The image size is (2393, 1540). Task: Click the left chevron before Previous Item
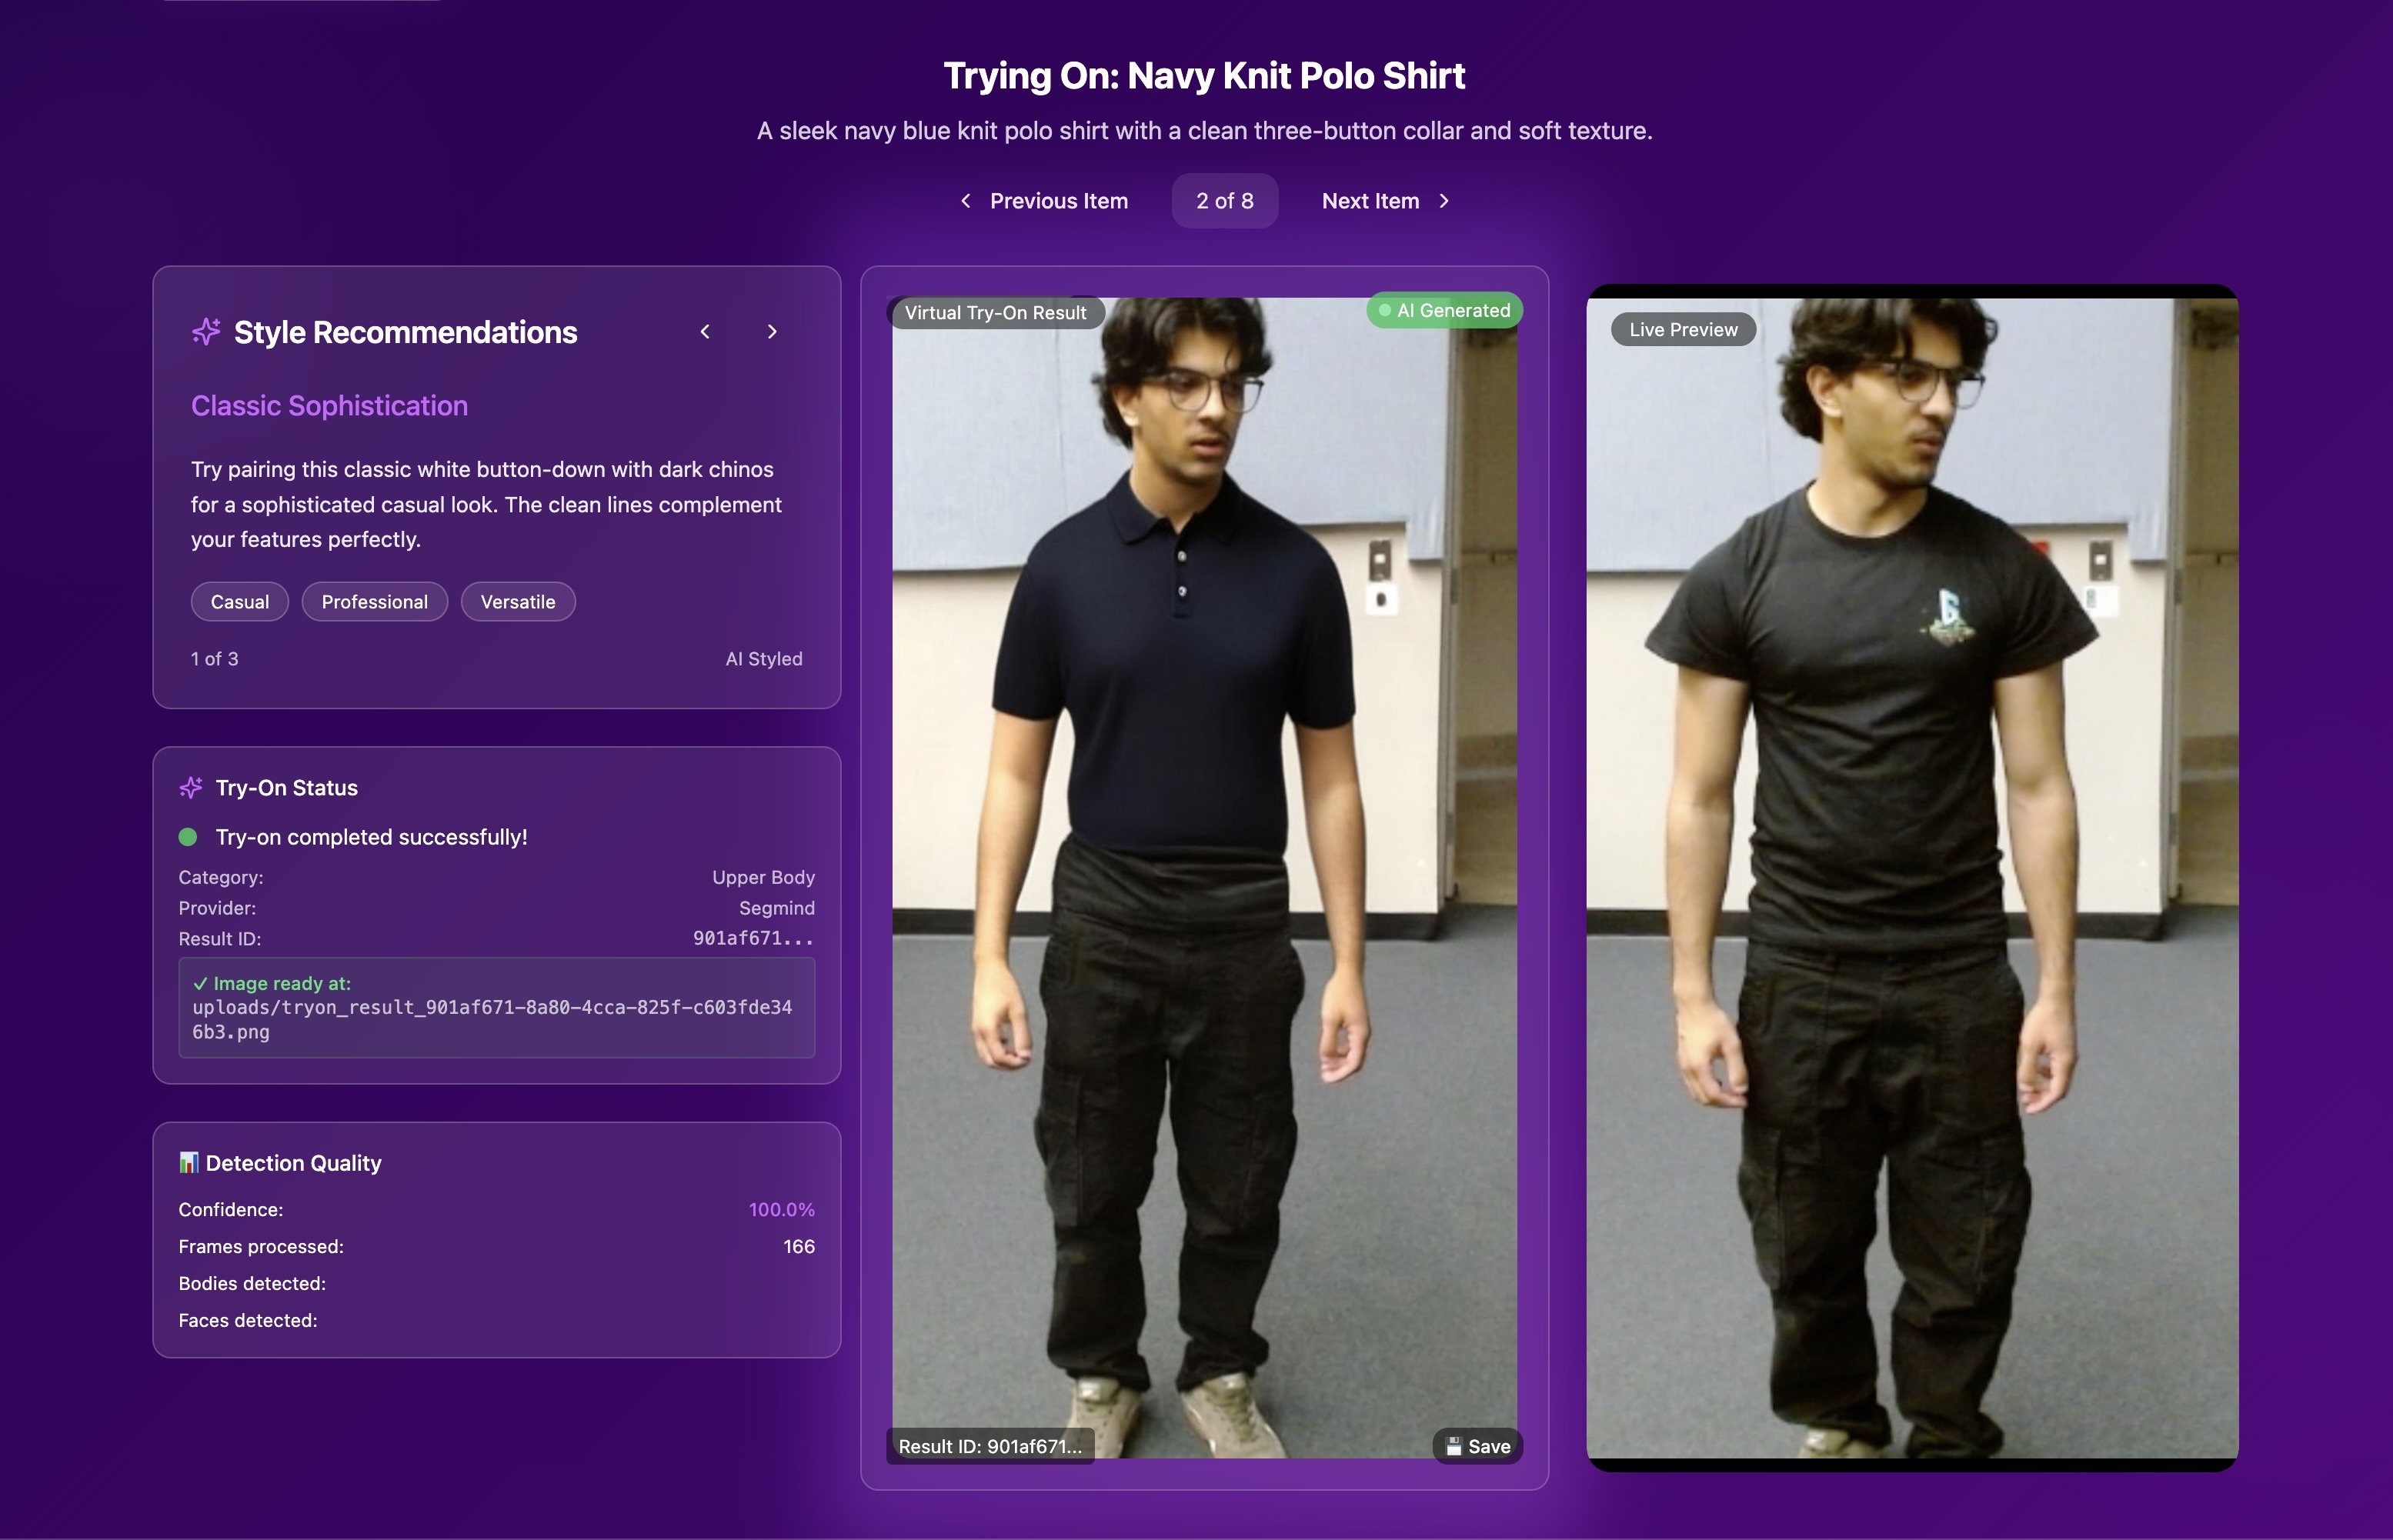pos(965,201)
